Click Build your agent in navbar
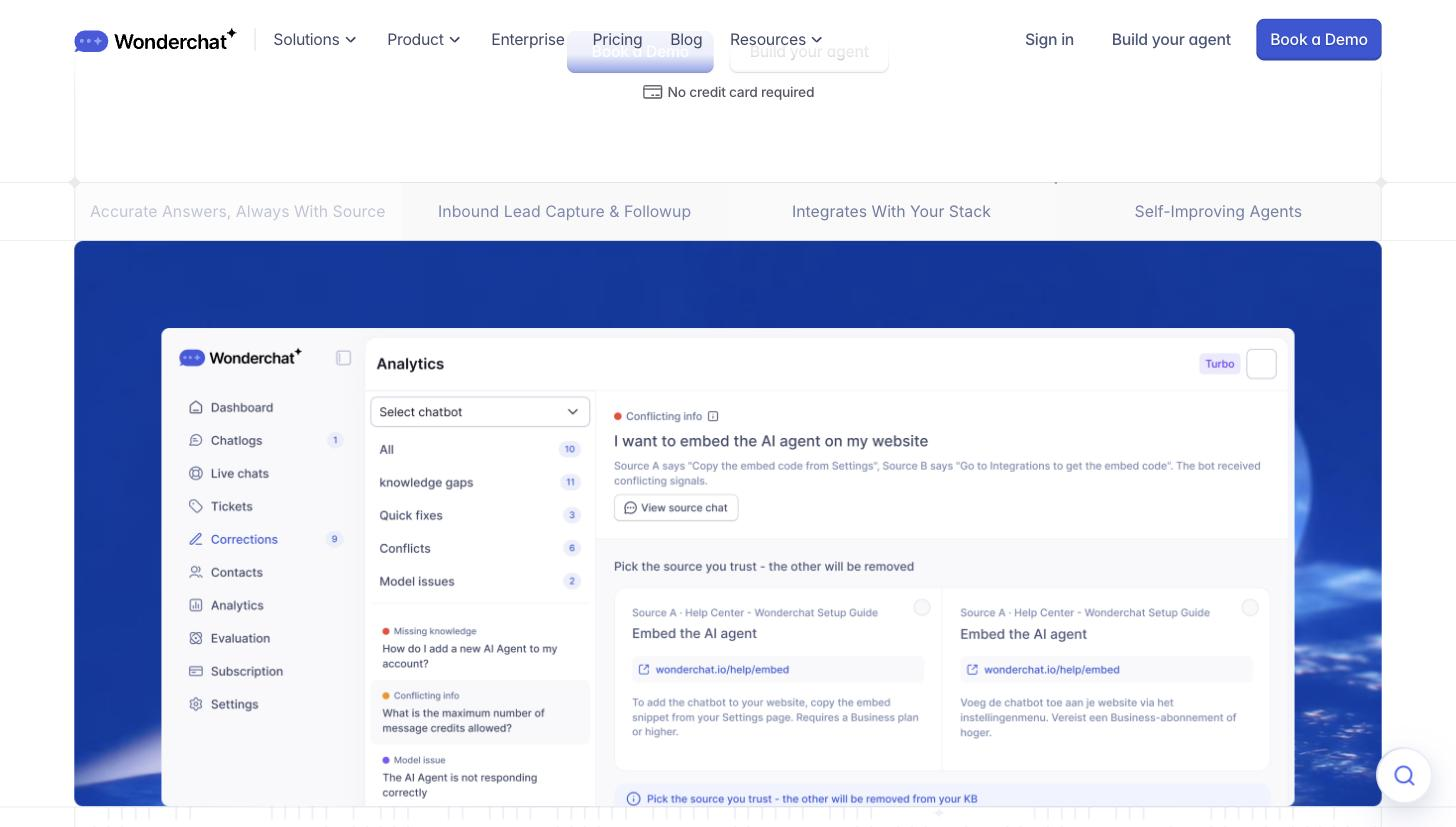This screenshot has width=1456, height=827. pos(1171,40)
